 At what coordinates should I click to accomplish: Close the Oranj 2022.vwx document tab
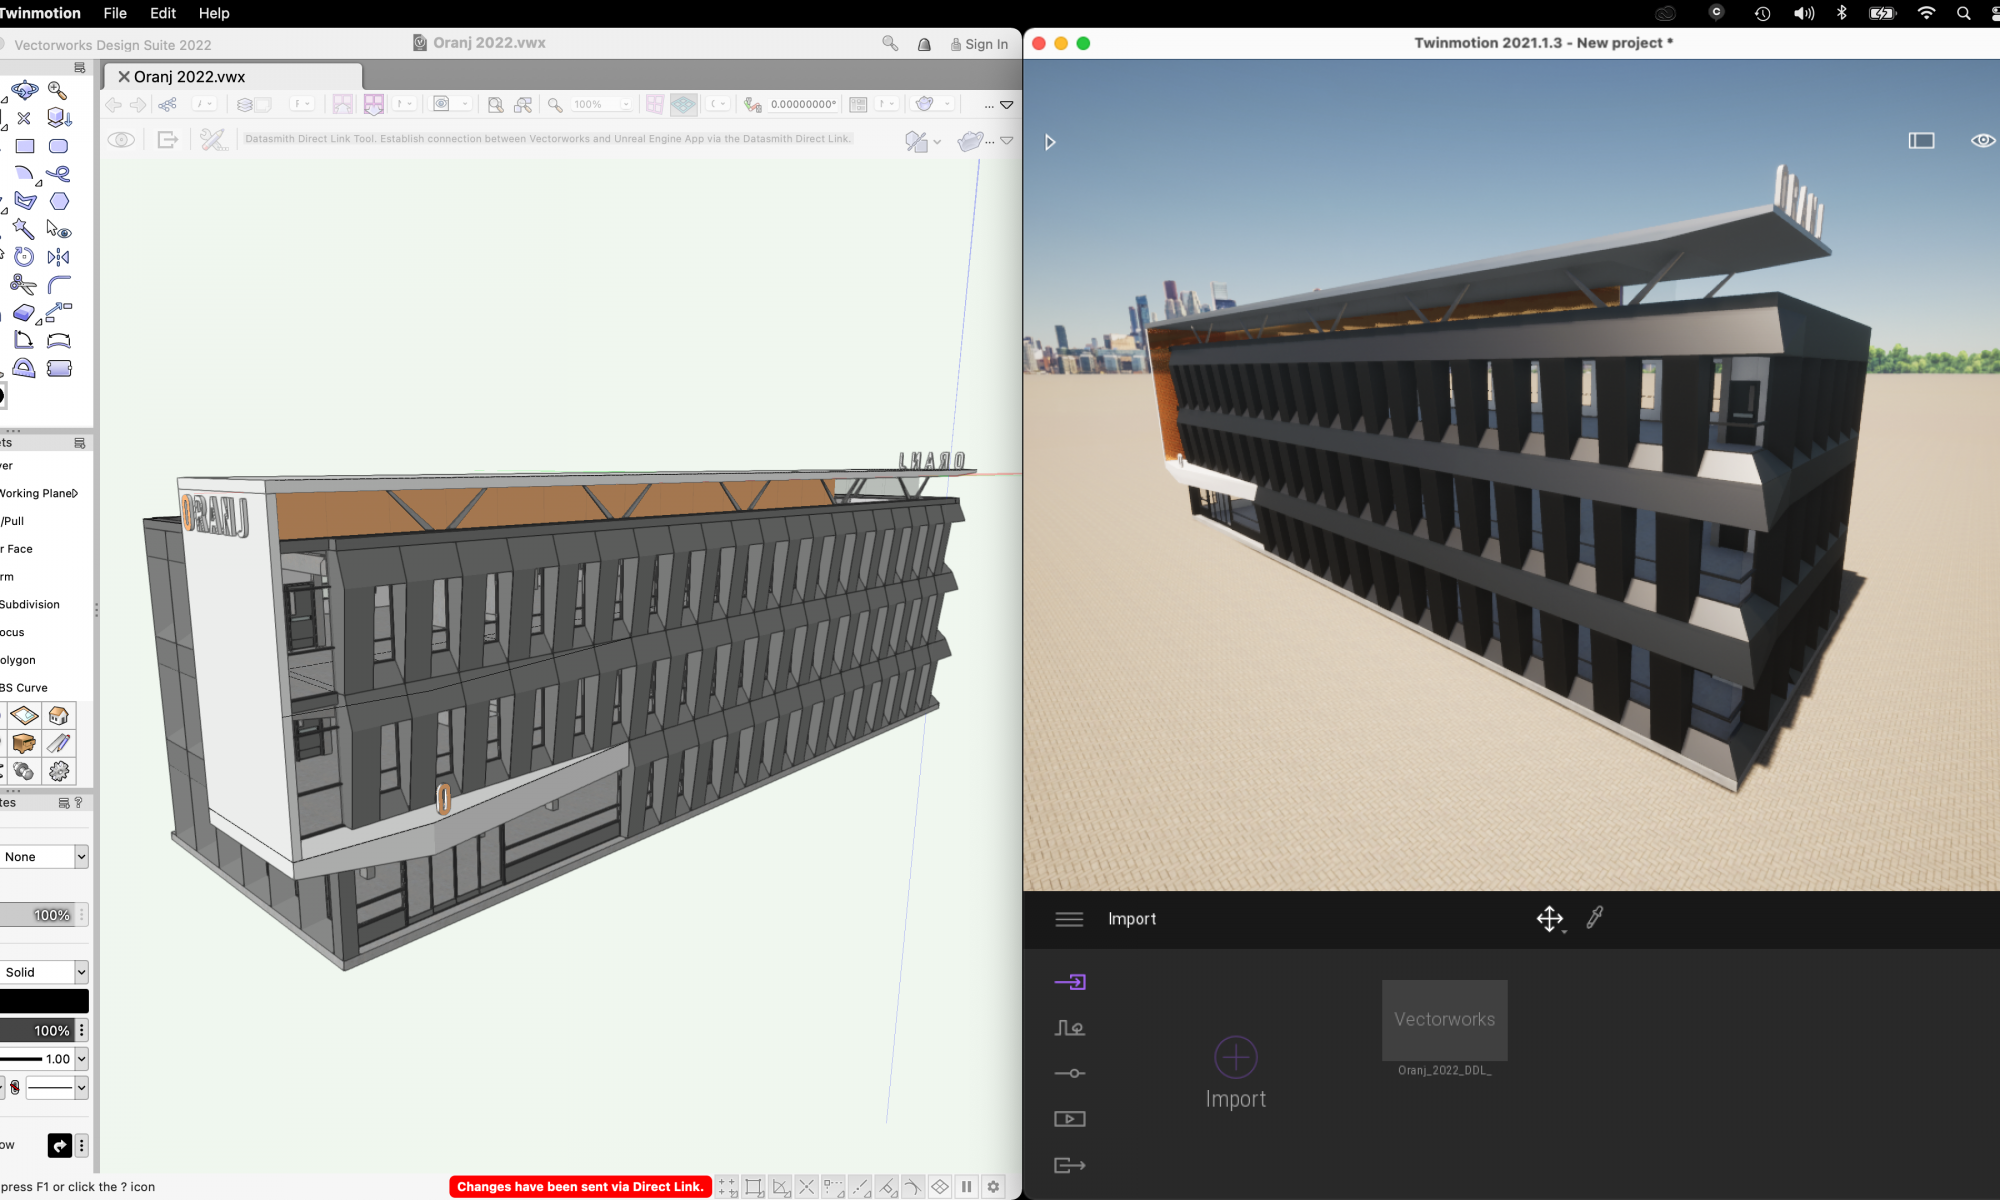(x=124, y=77)
